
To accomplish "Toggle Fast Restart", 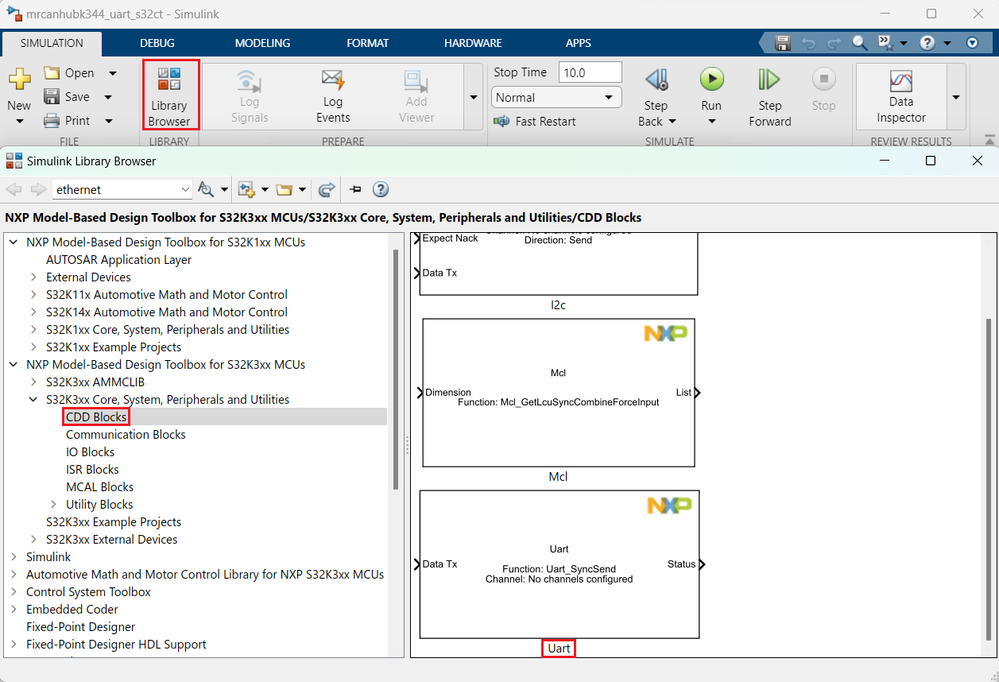I will tap(535, 121).
